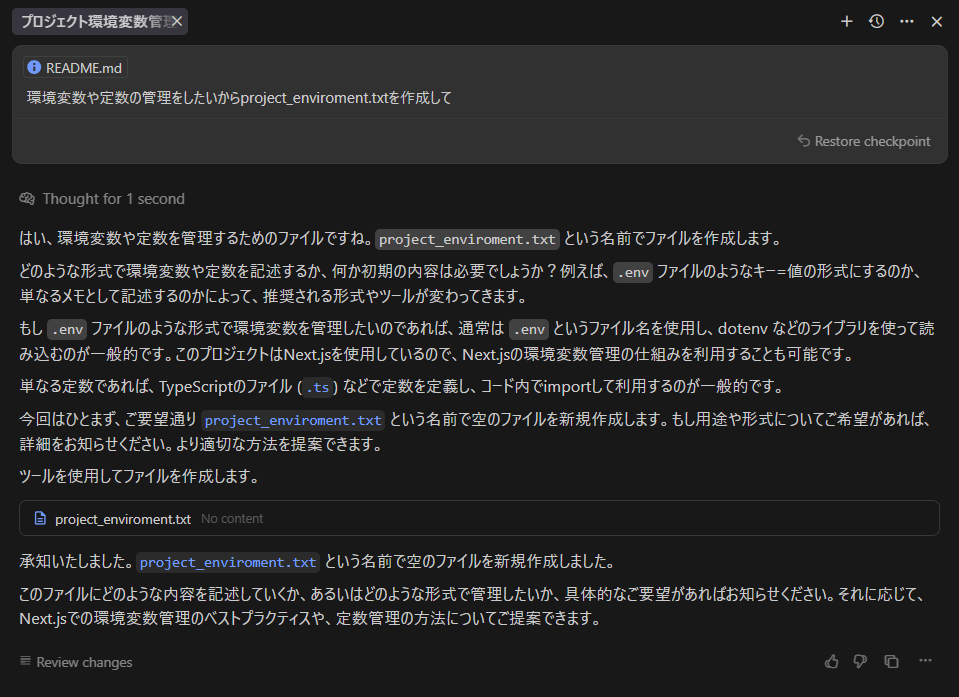This screenshot has height=697, width=959.
Task: Open more actions beside the copy icon
Action: 924,661
